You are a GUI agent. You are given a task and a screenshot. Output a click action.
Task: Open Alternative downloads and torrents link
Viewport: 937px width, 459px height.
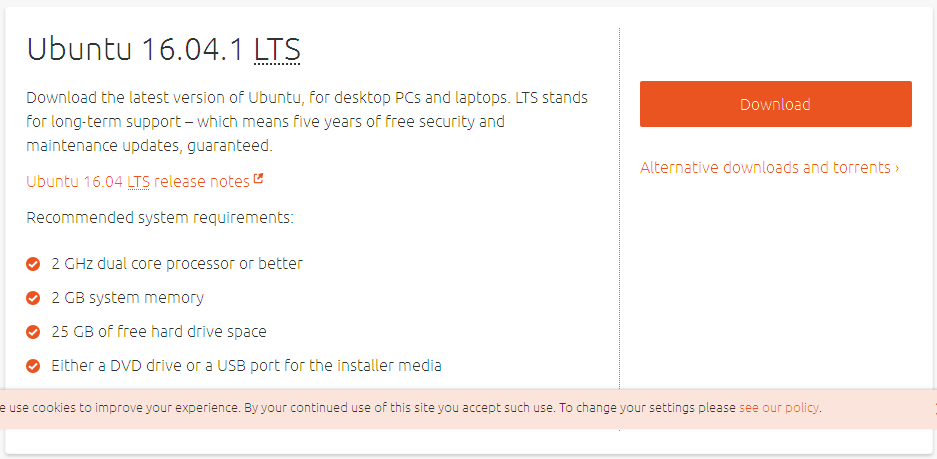(764, 168)
